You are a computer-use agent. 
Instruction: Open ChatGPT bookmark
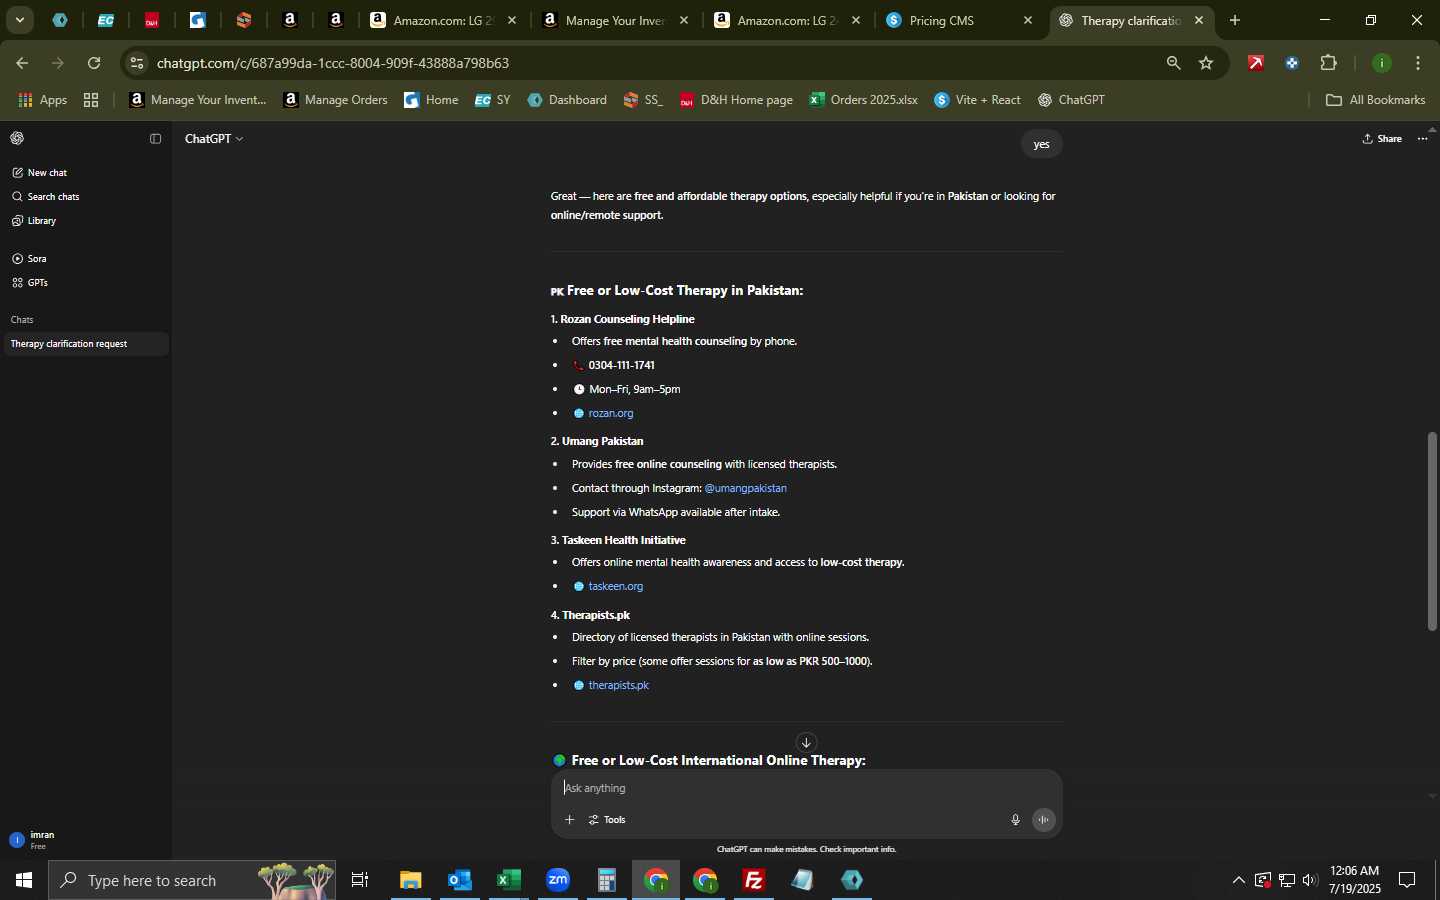(1072, 100)
